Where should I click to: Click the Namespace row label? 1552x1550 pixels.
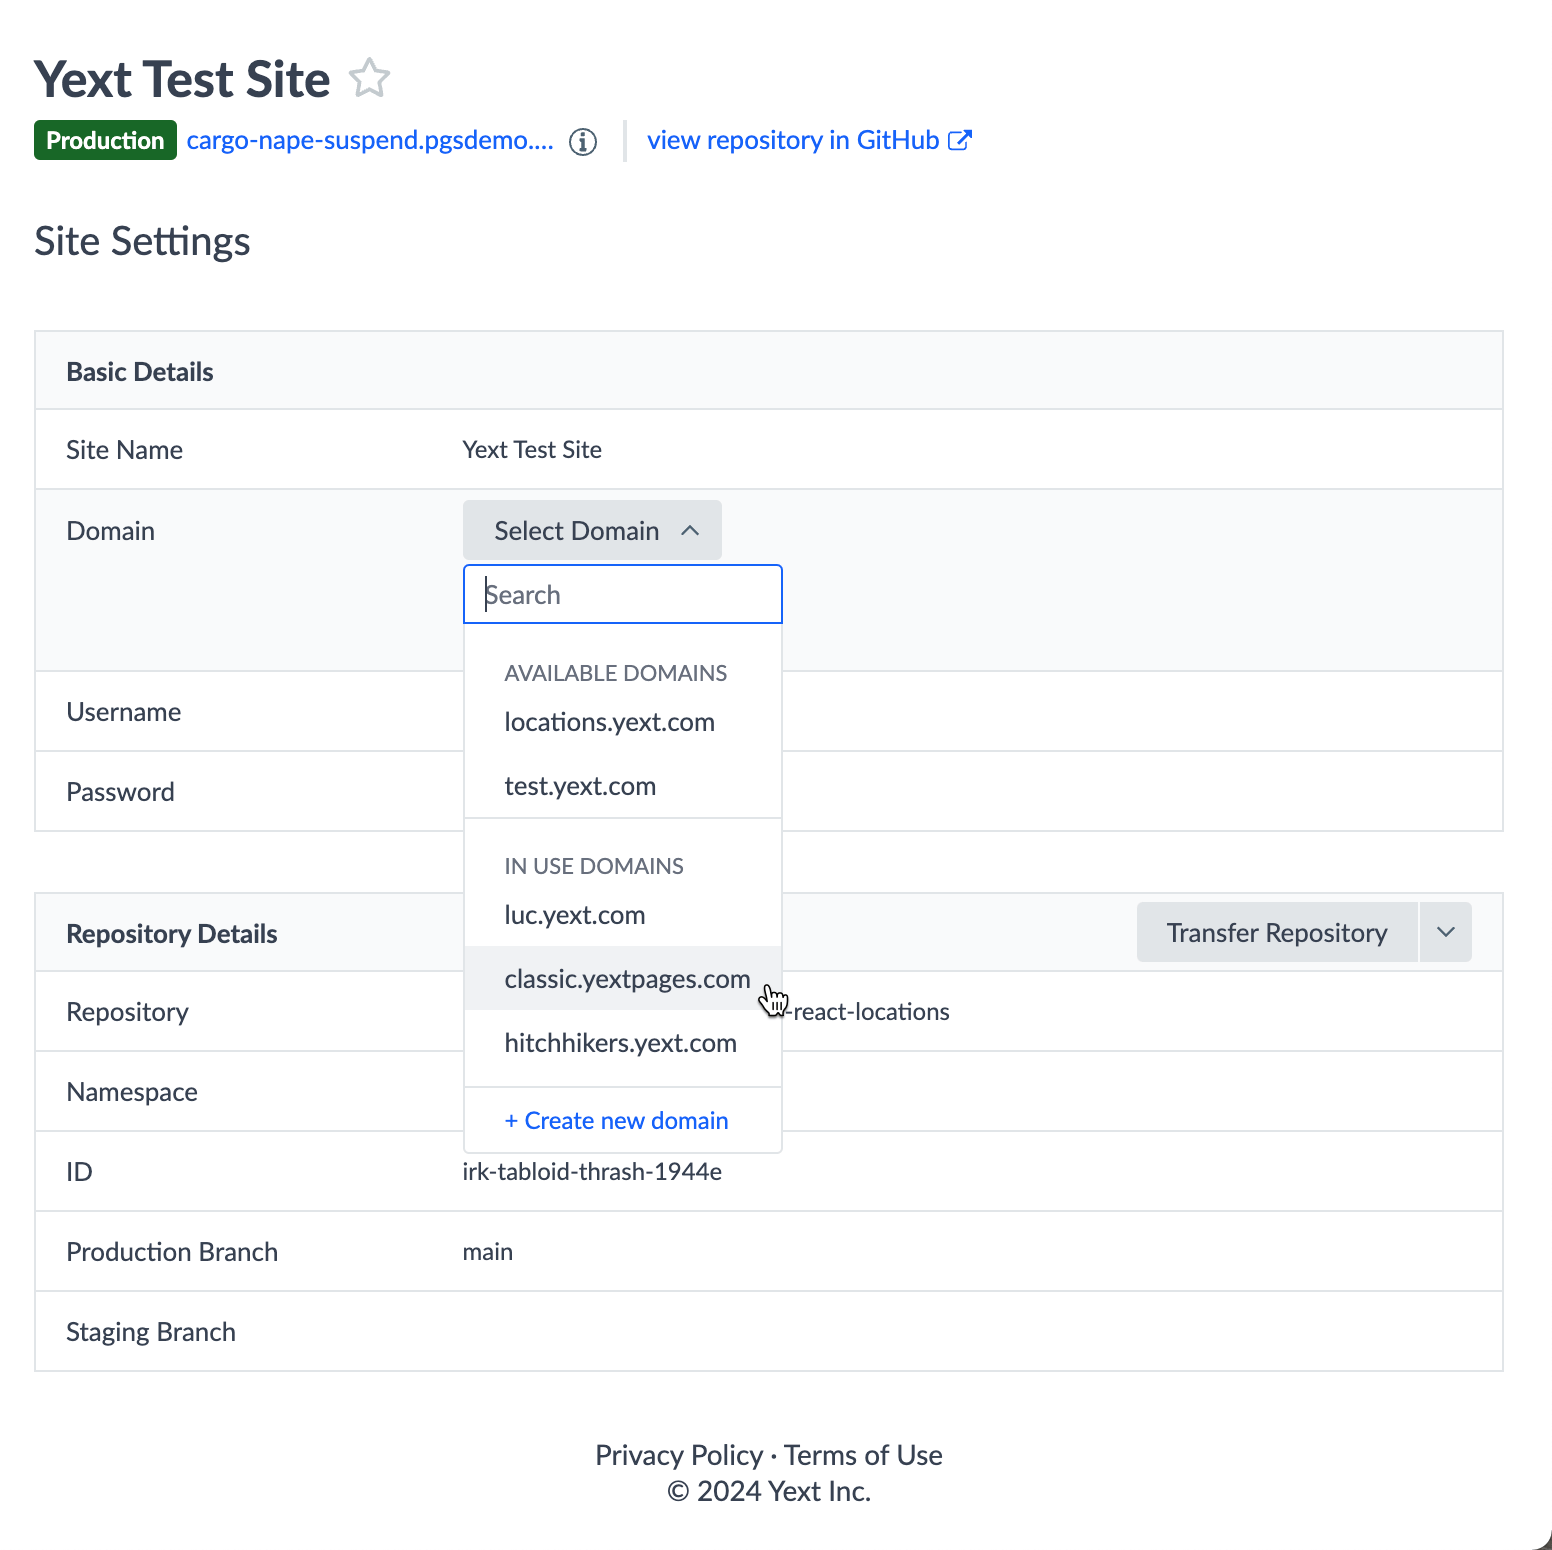pos(132,1092)
